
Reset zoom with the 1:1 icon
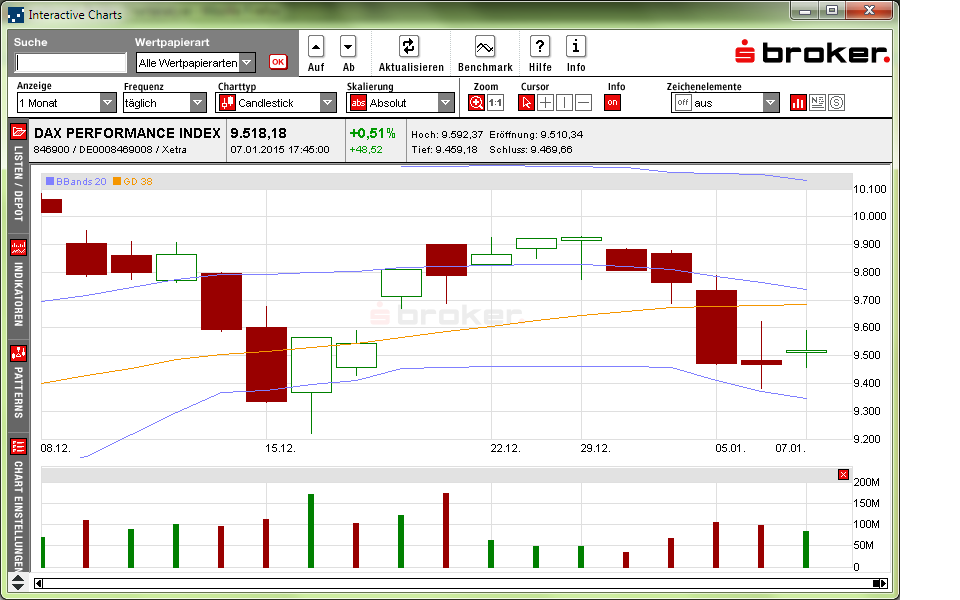point(495,103)
